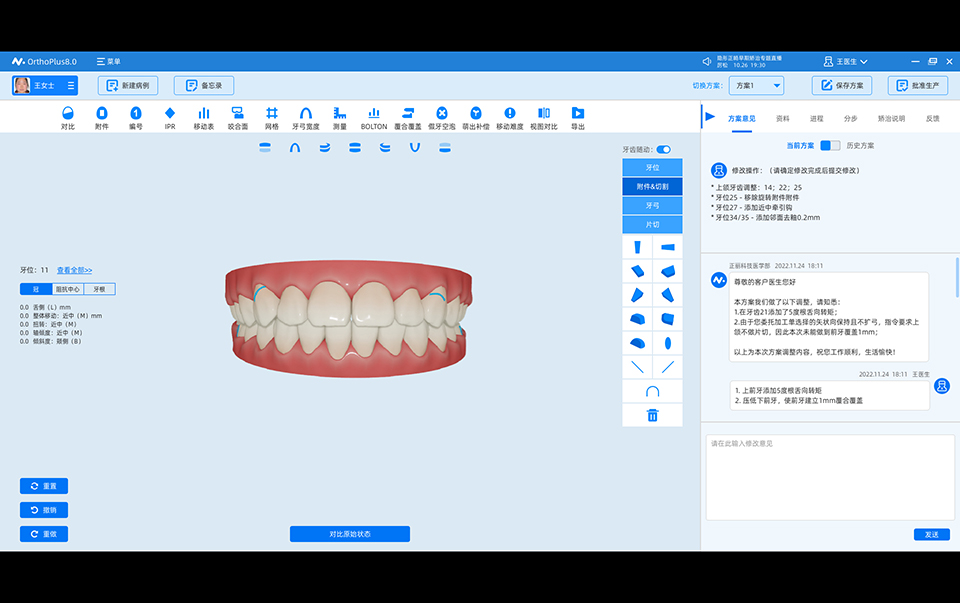Click the 移动难度 movement difficulty icon
This screenshot has width=960, height=603.
tap(510, 118)
